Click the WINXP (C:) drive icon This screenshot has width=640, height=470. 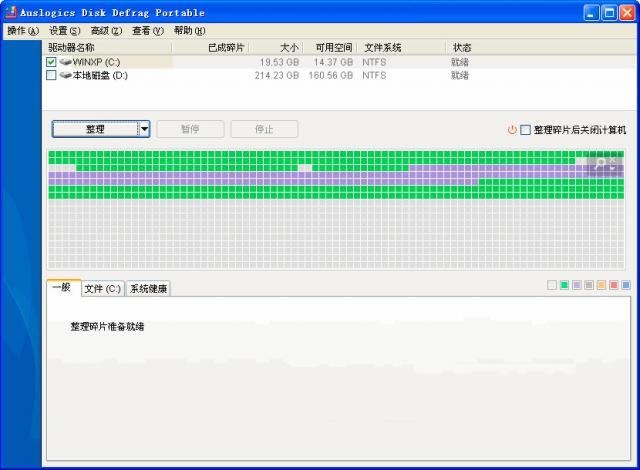pos(65,62)
